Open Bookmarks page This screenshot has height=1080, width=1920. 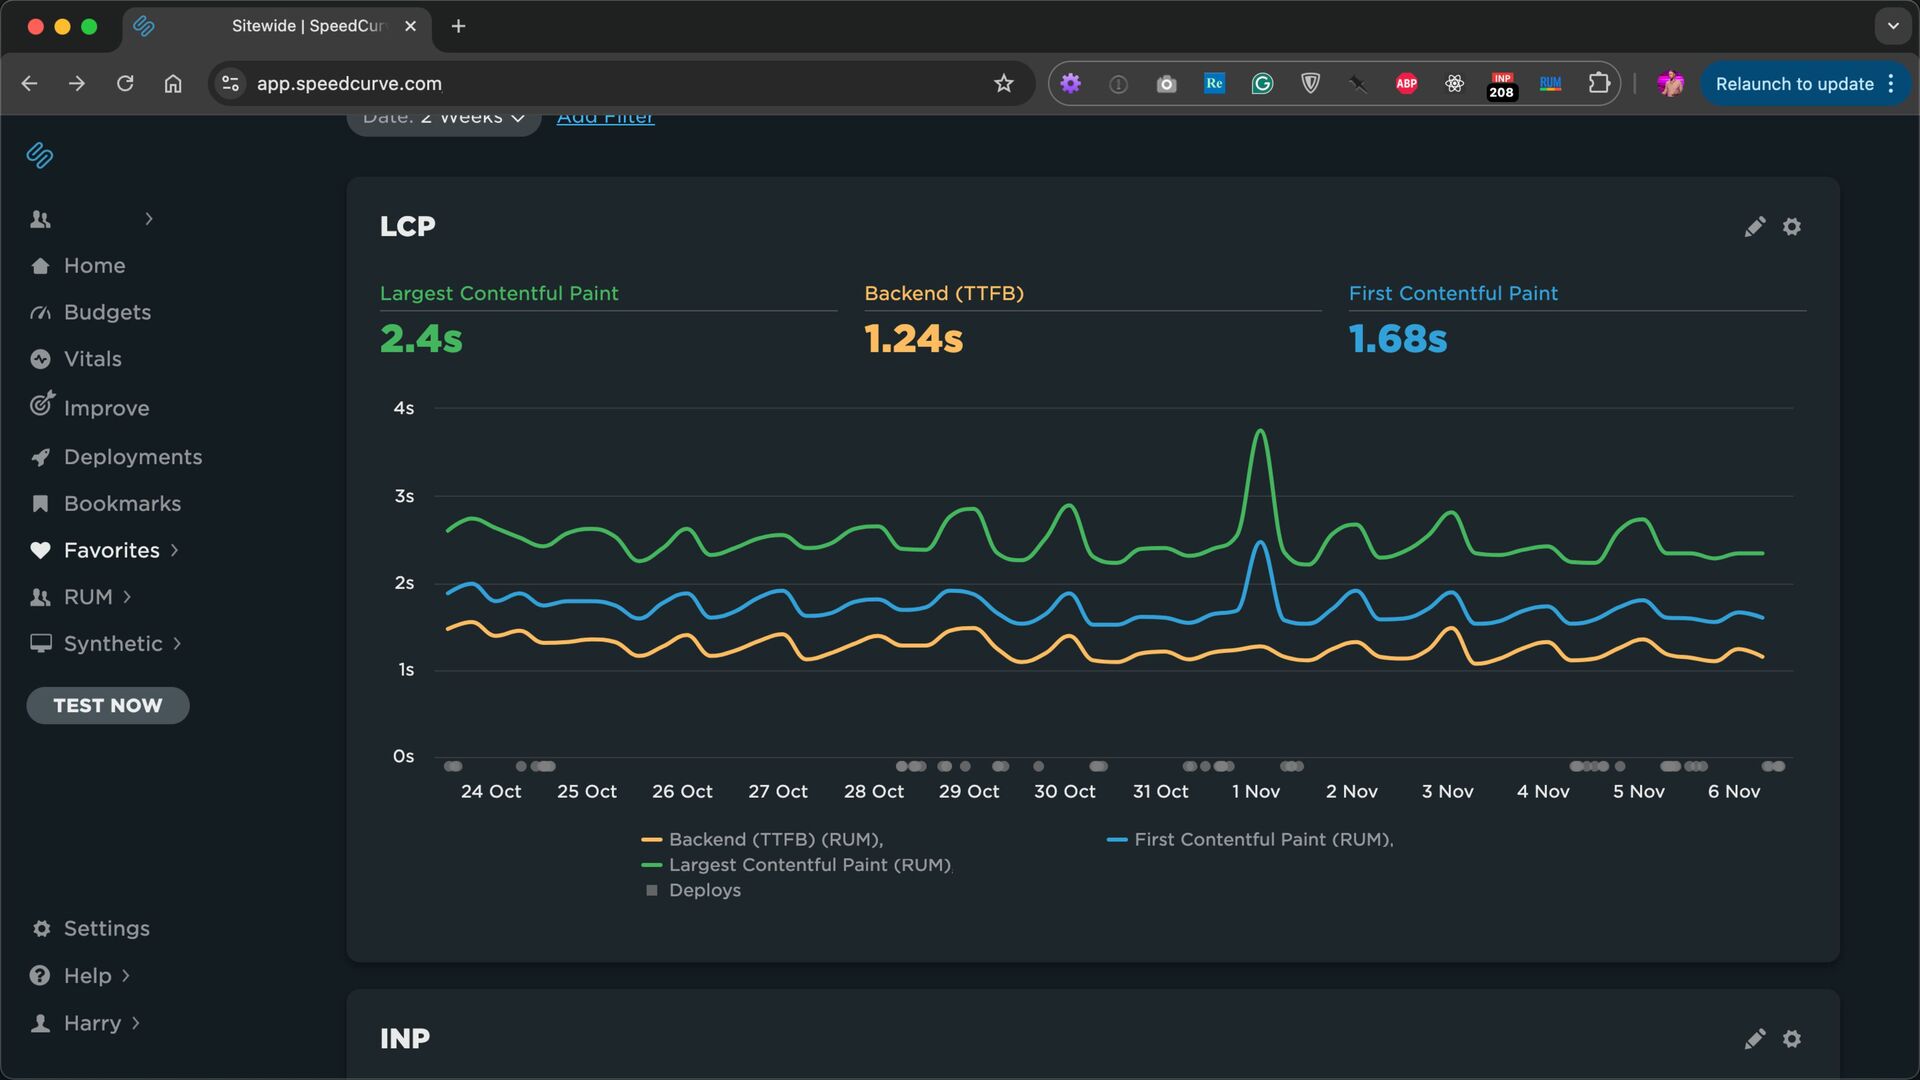click(106, 504)
